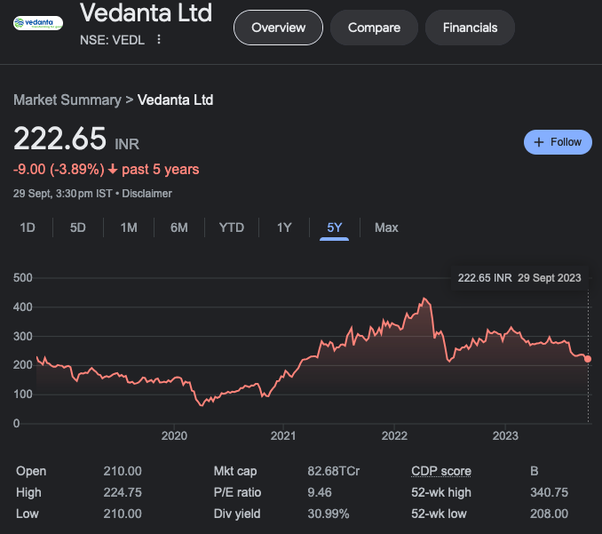Select the 1D time range
602x534 pixels.
click(28, 228)
